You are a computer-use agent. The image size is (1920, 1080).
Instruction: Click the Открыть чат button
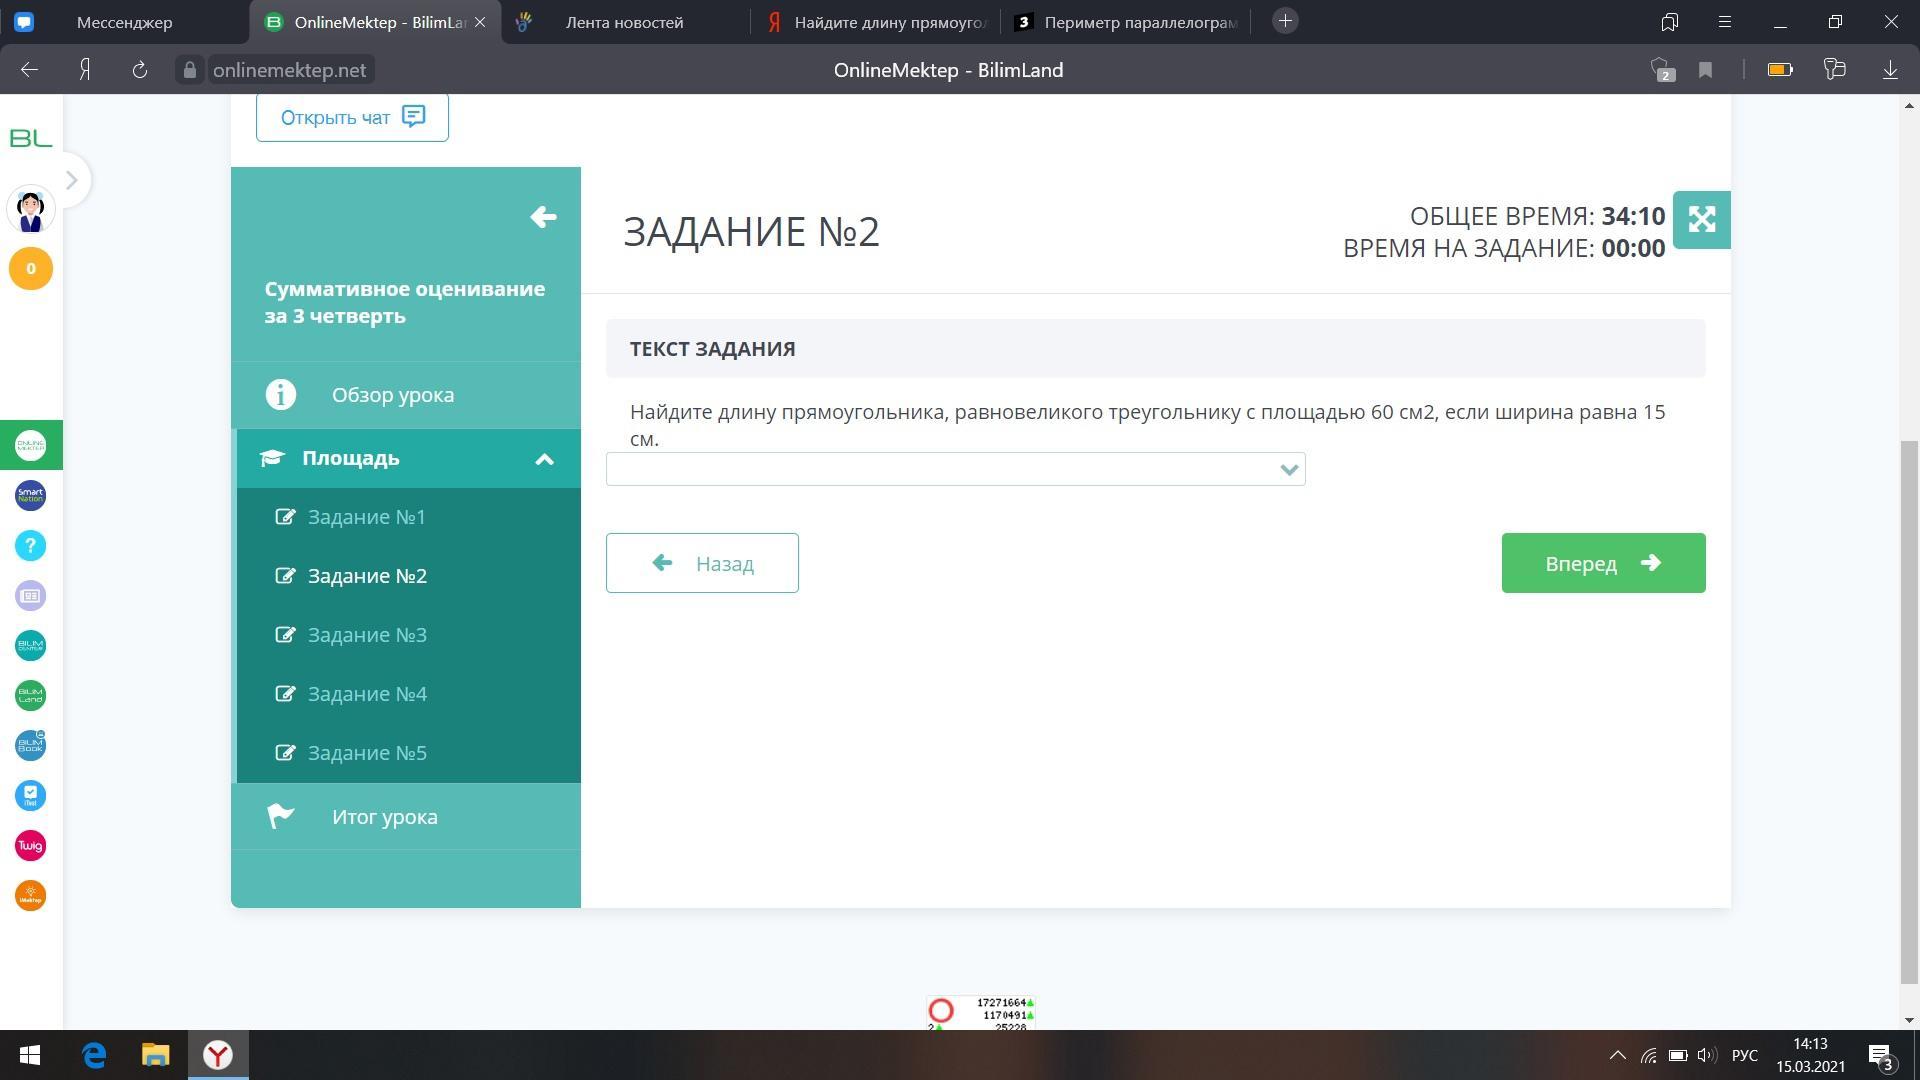tap(352, 118)
